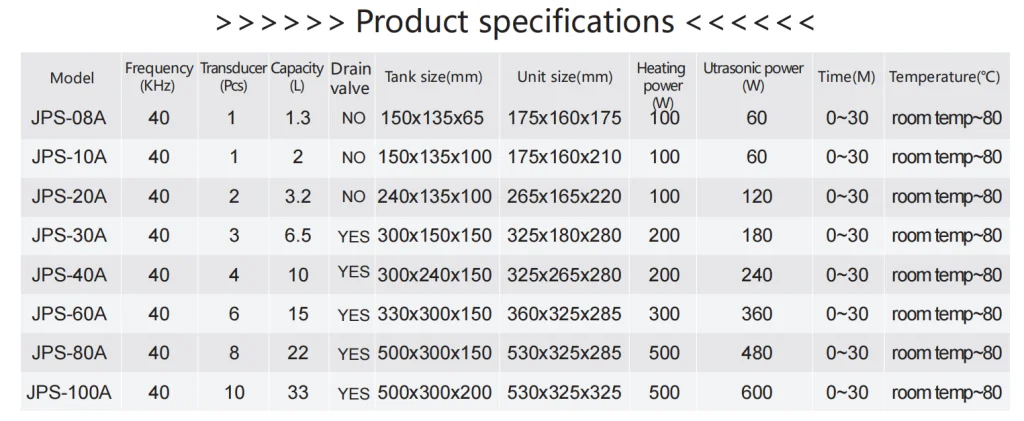Select the JPS-60A row label
Viewport: 1024px width, 421px height.
point(69,314)
